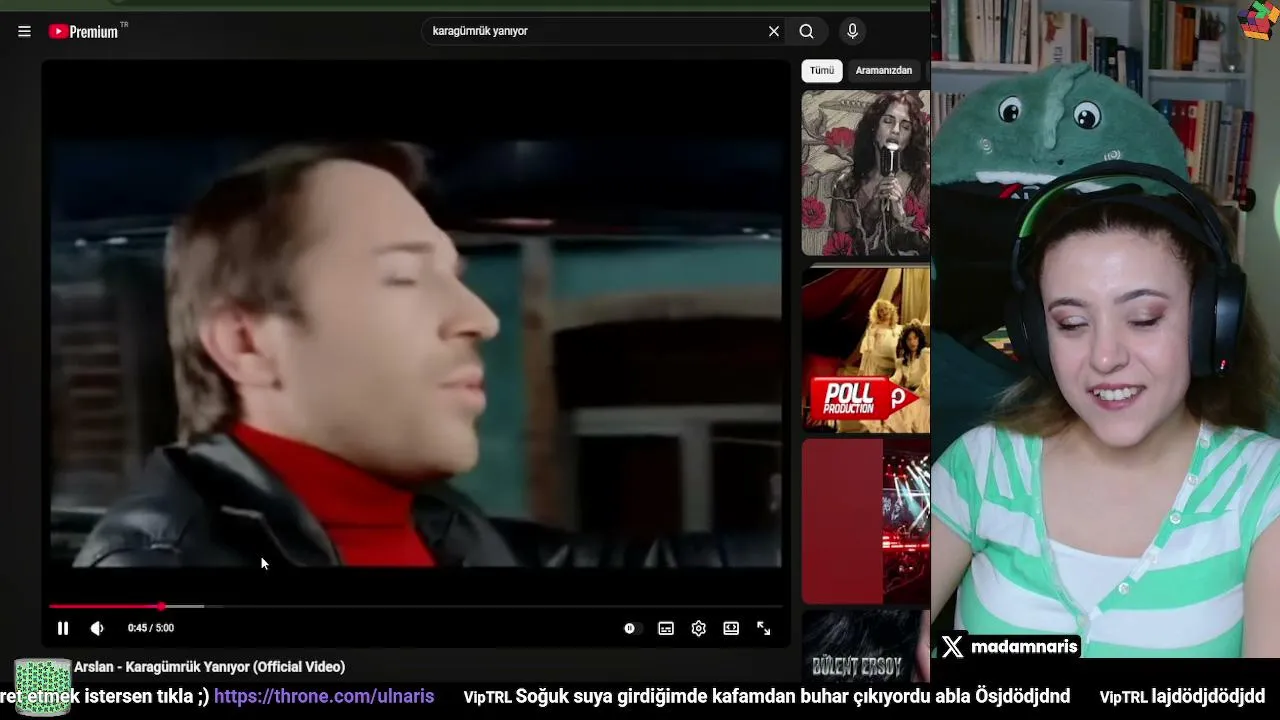The height and width of the screenshot is (720, 1280).
Task: Toggle the autoplay switch in the player
Action: (630, 628)
